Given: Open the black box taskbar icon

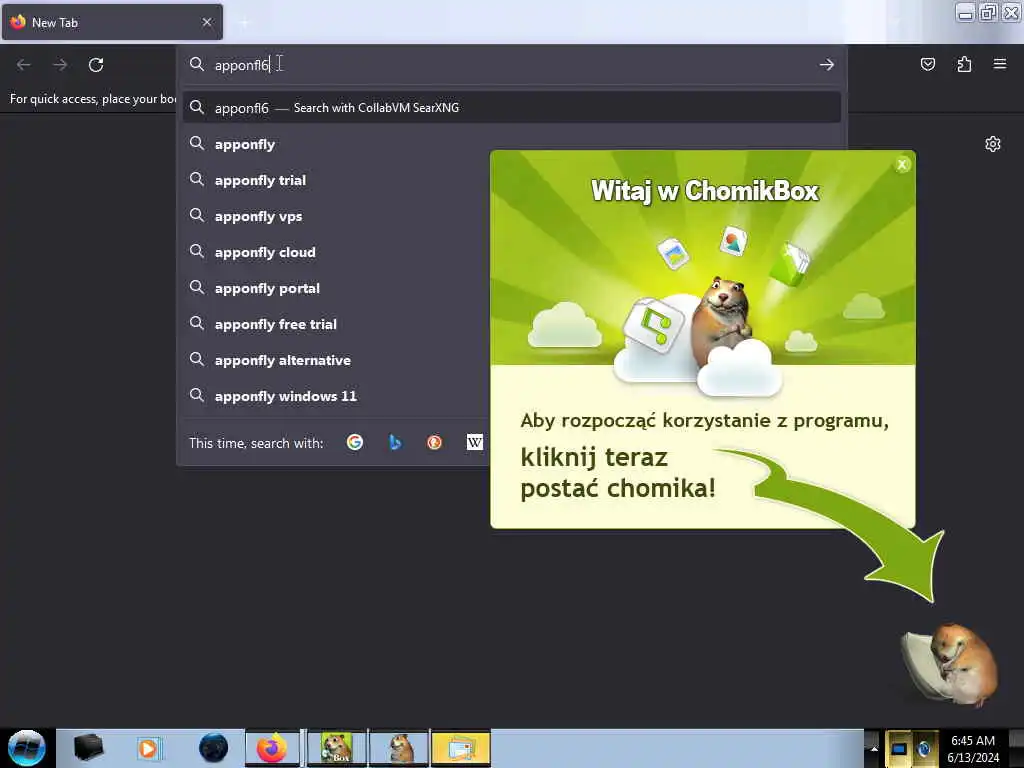Looking at the screenshot, I should (88, 748).
